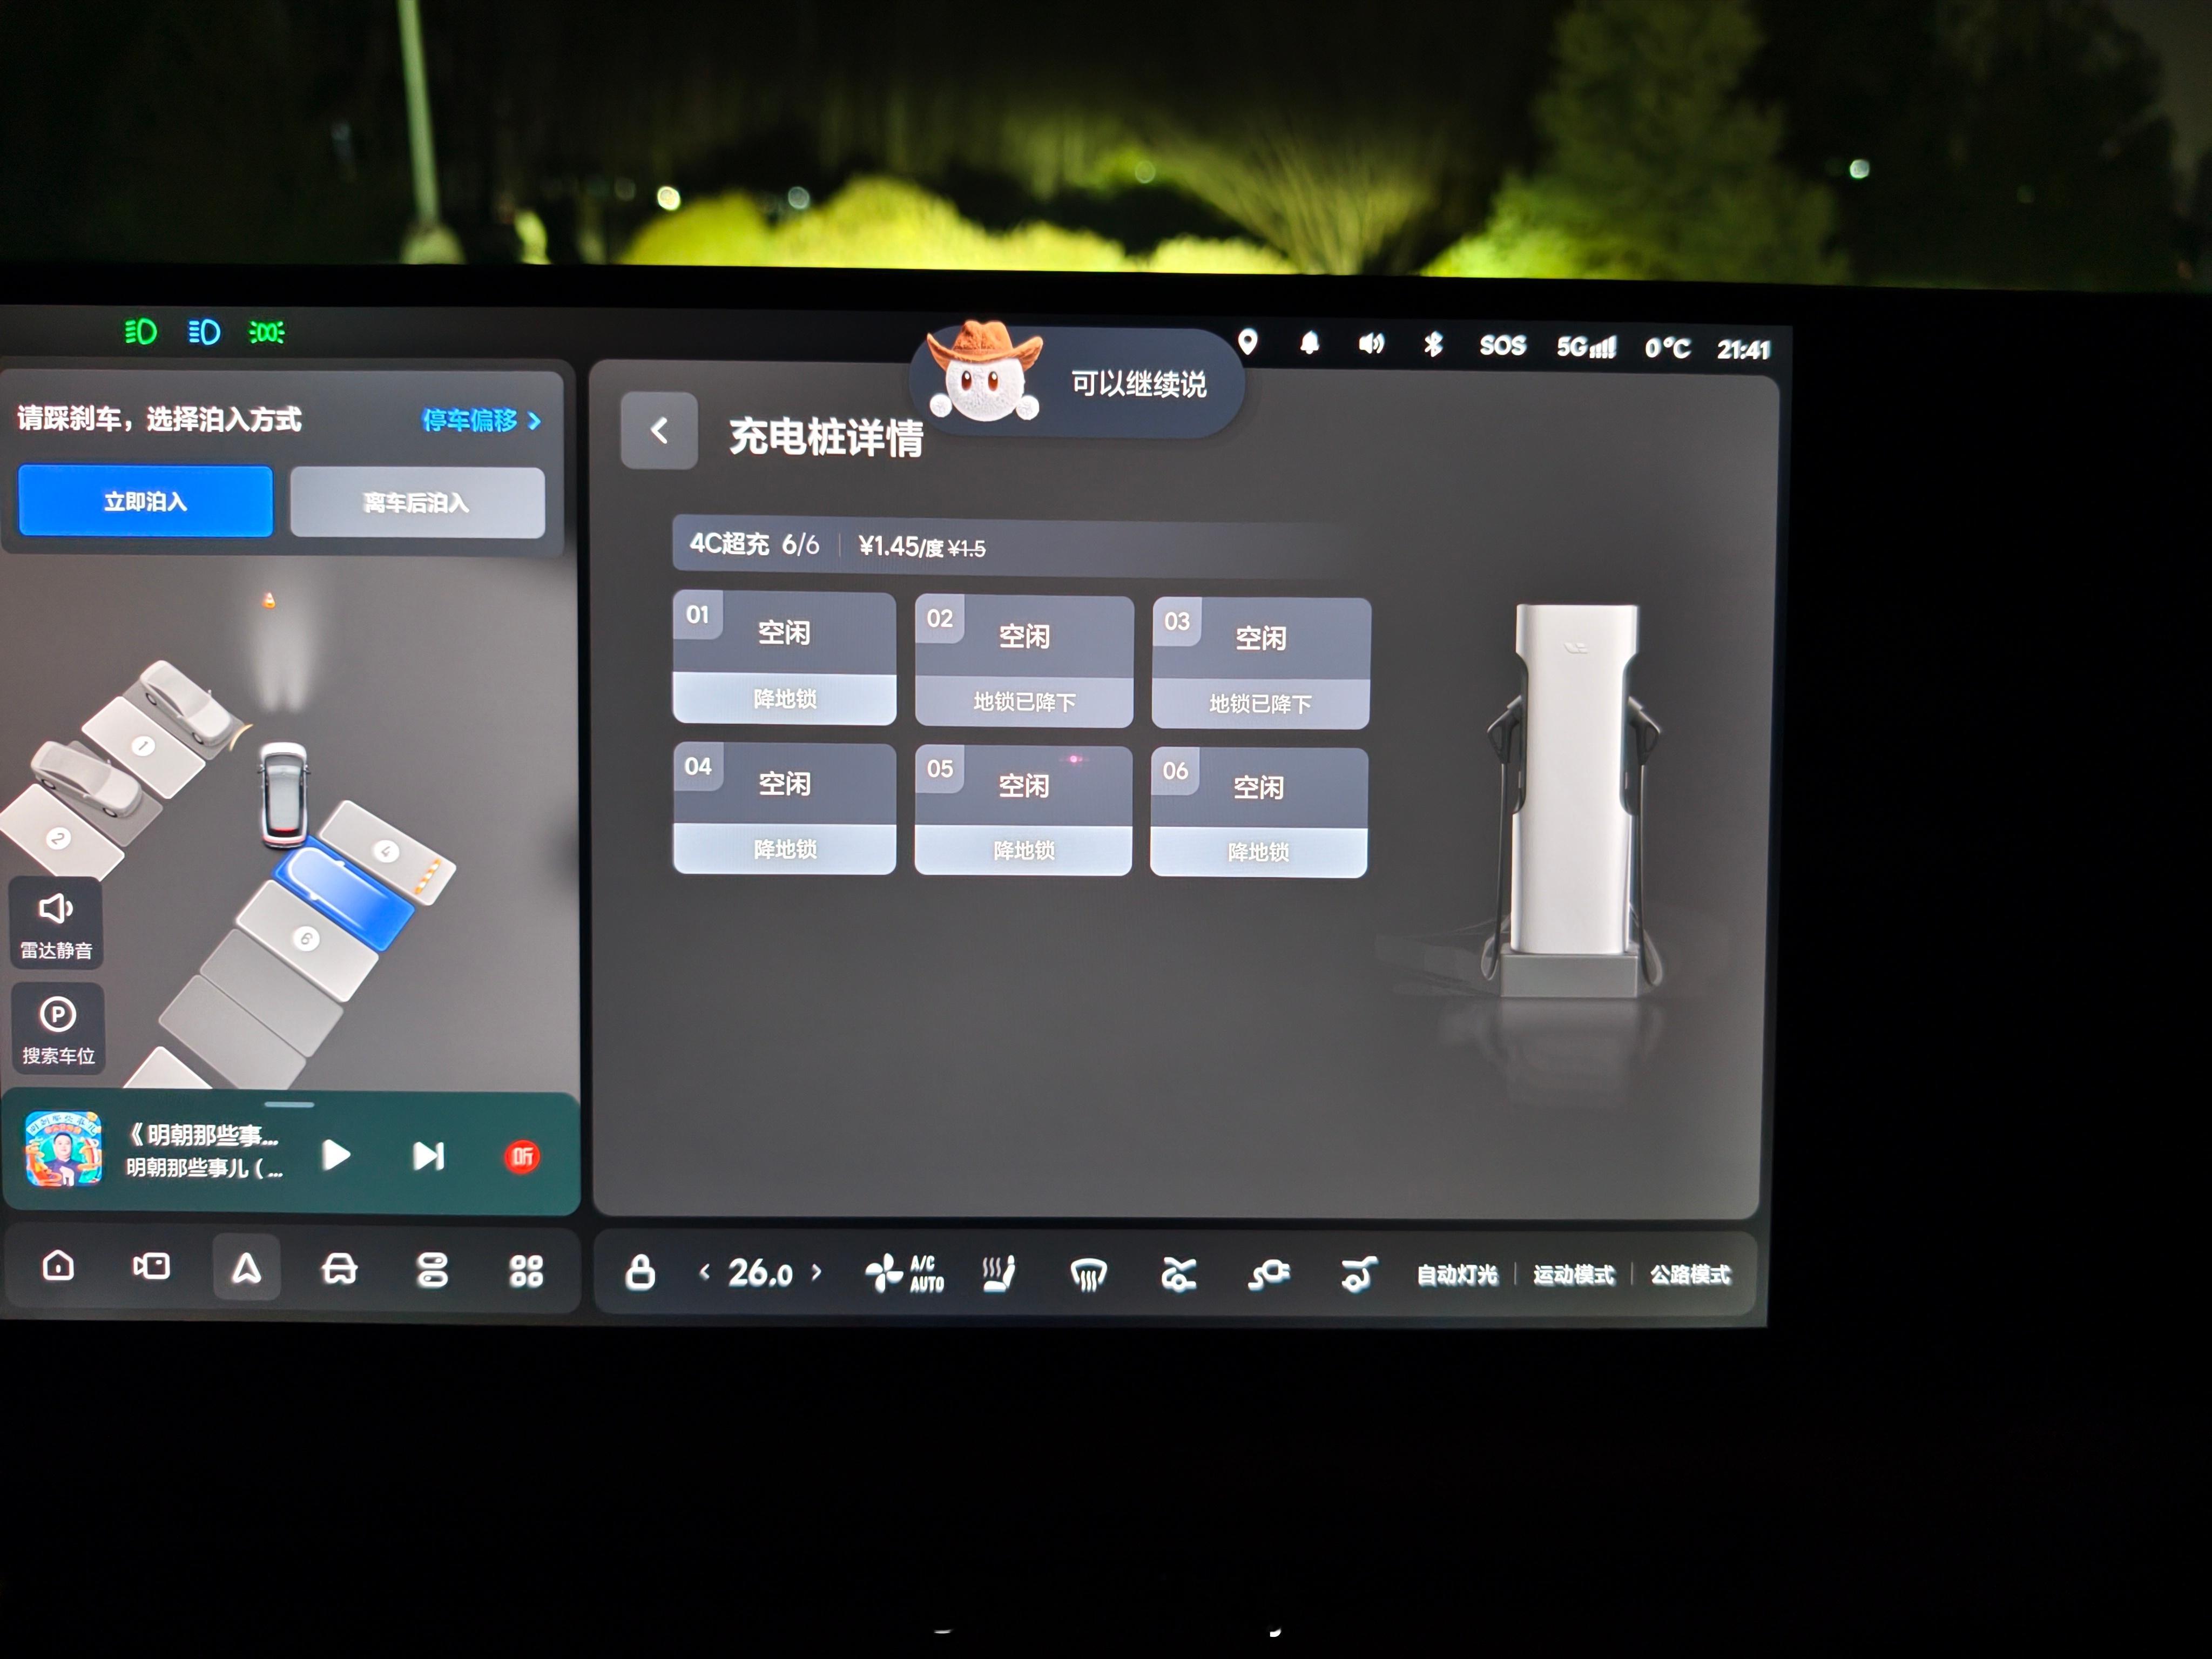
Task: Toggle radar mute (雷达静音)
Action: point(56,923)
